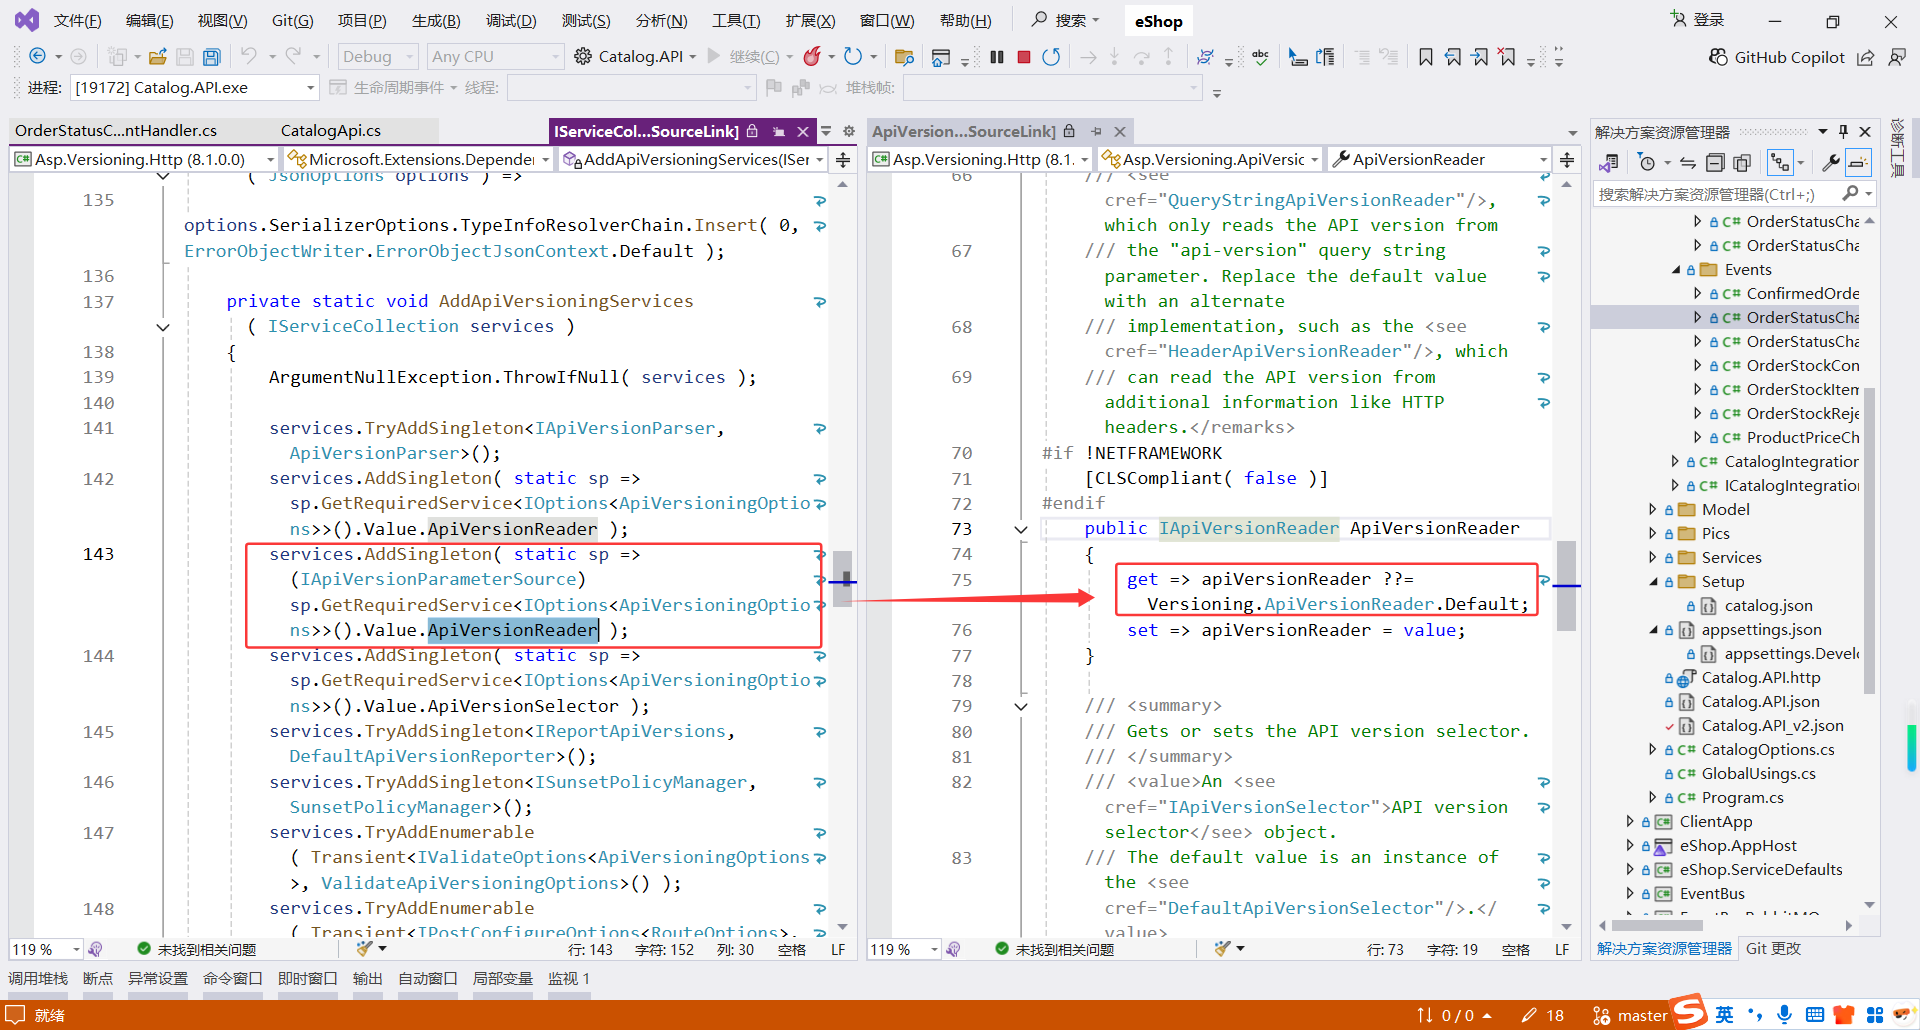Toggle Preview Selected Items in Solution Explorer
The height and width of the screenshot is (1030, 1920).
1858,162
